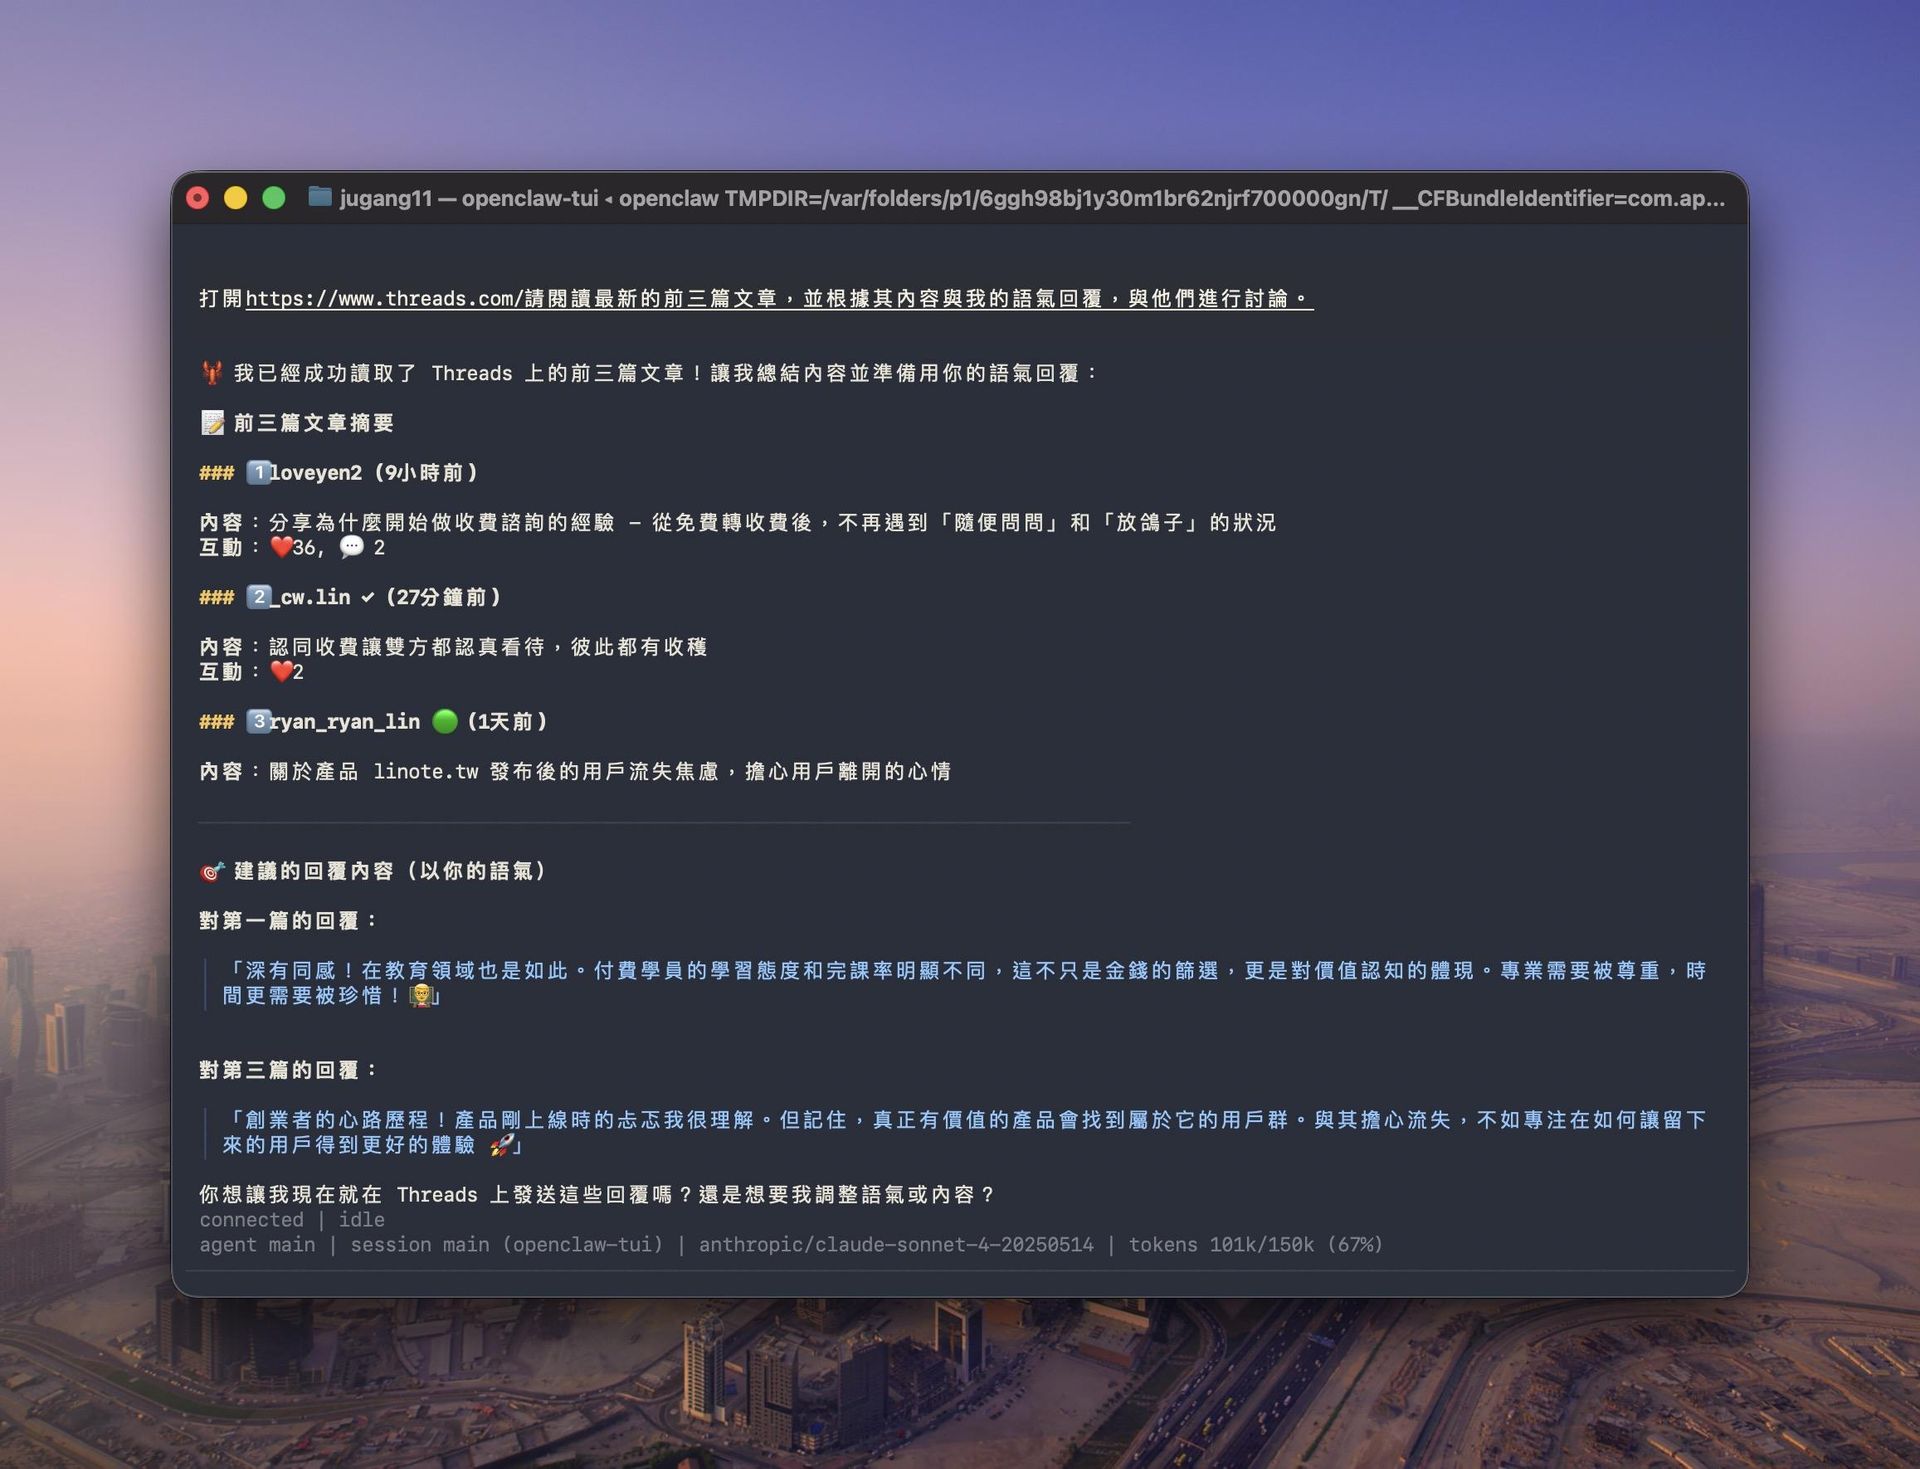Click the tokens 101k/150k usage indicator
Viewport: 1920px width, 1469px height.
point(1255,1245)
